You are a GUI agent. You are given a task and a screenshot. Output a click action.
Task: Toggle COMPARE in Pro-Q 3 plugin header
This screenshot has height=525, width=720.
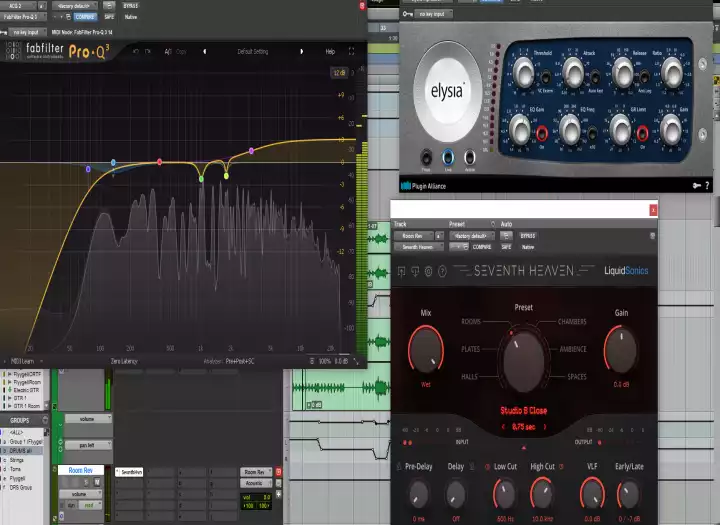(85, 17)
